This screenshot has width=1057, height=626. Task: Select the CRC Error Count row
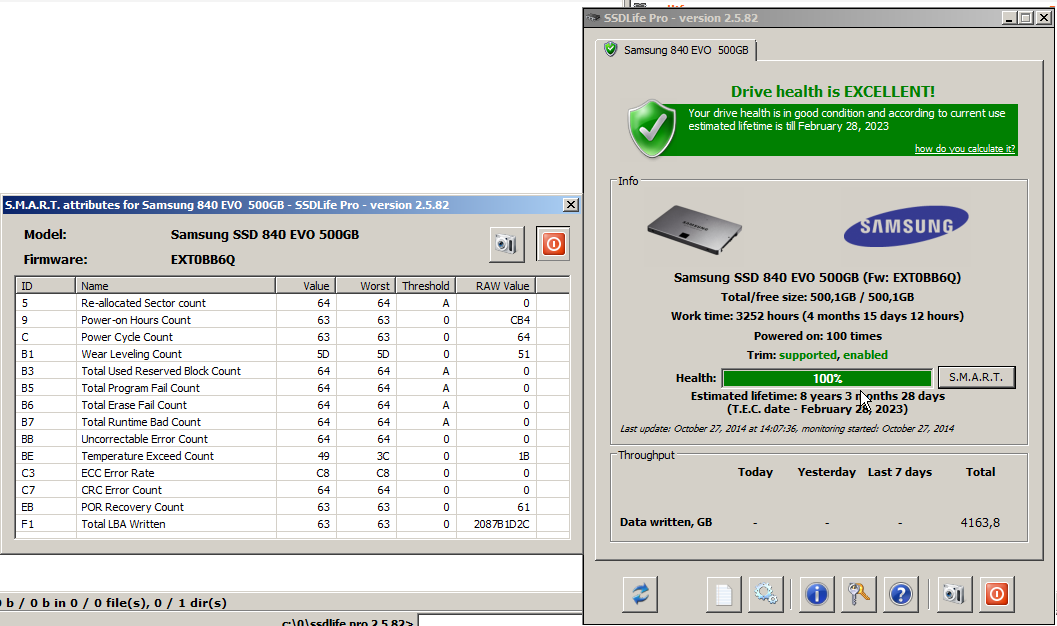[293, 490]
